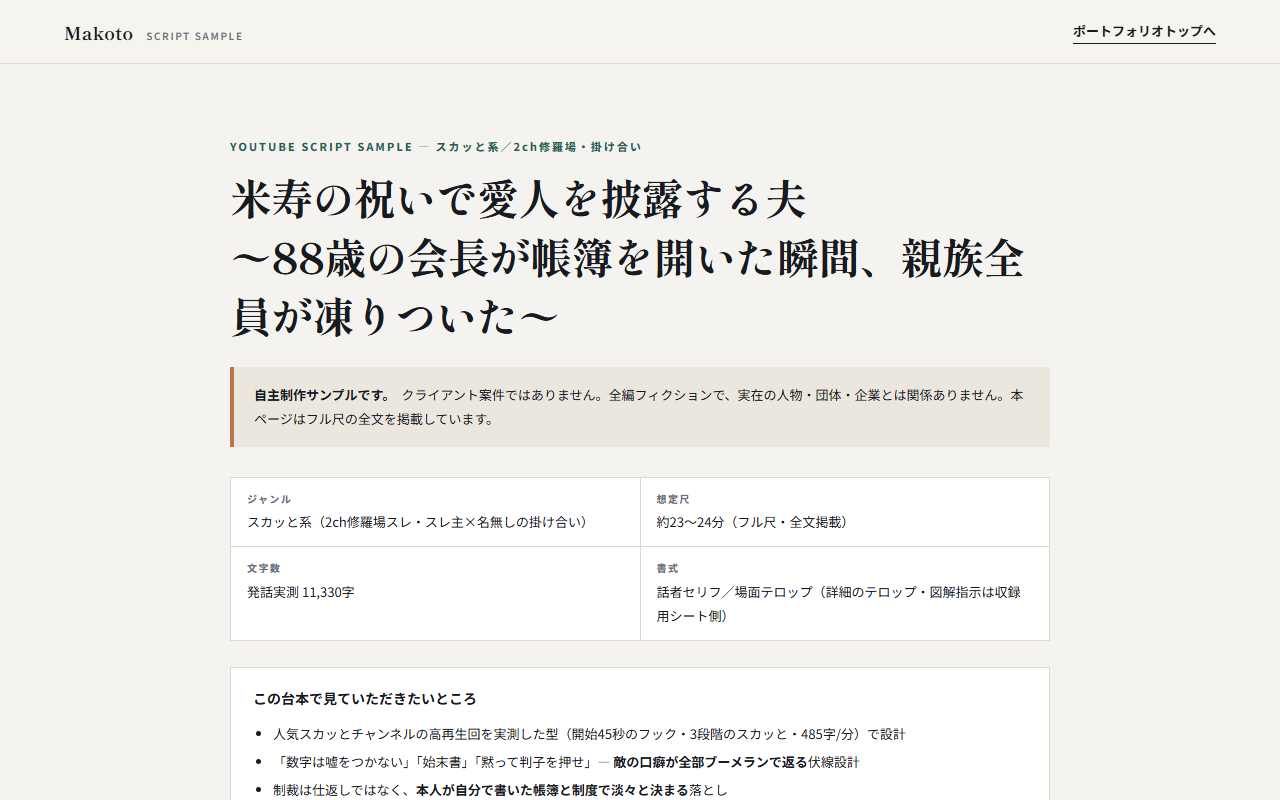The width and height of the screenshot is (1280, 800).
Task: Click the 書式 field label
Action: (667, 568)
